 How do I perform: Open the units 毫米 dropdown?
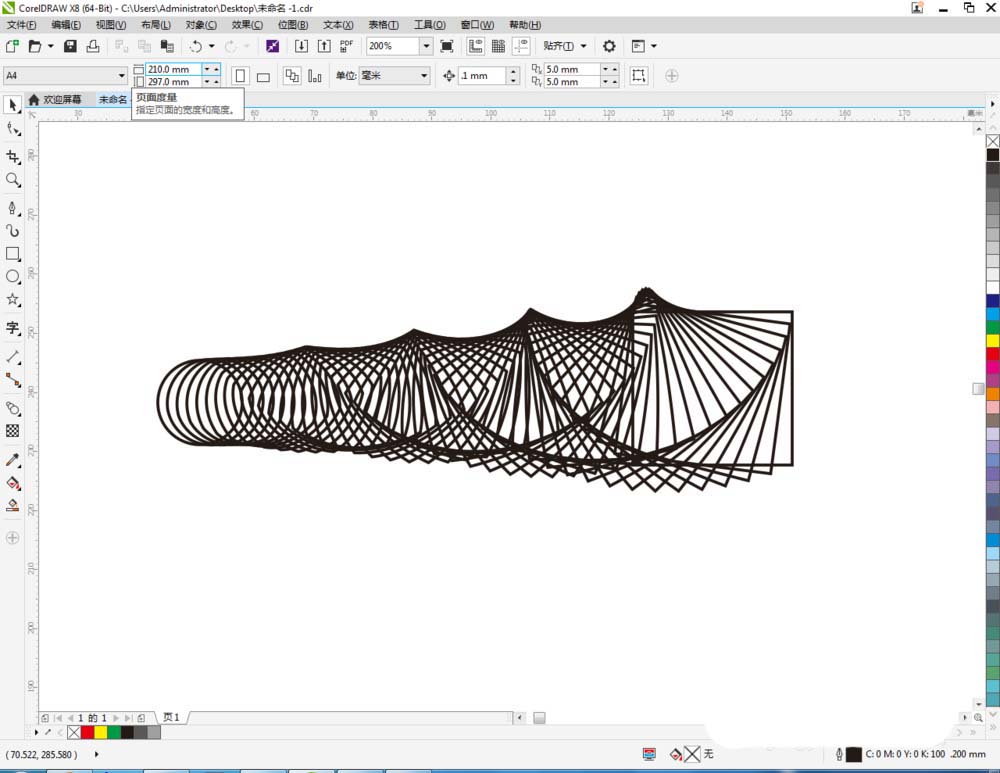point(423,75)
